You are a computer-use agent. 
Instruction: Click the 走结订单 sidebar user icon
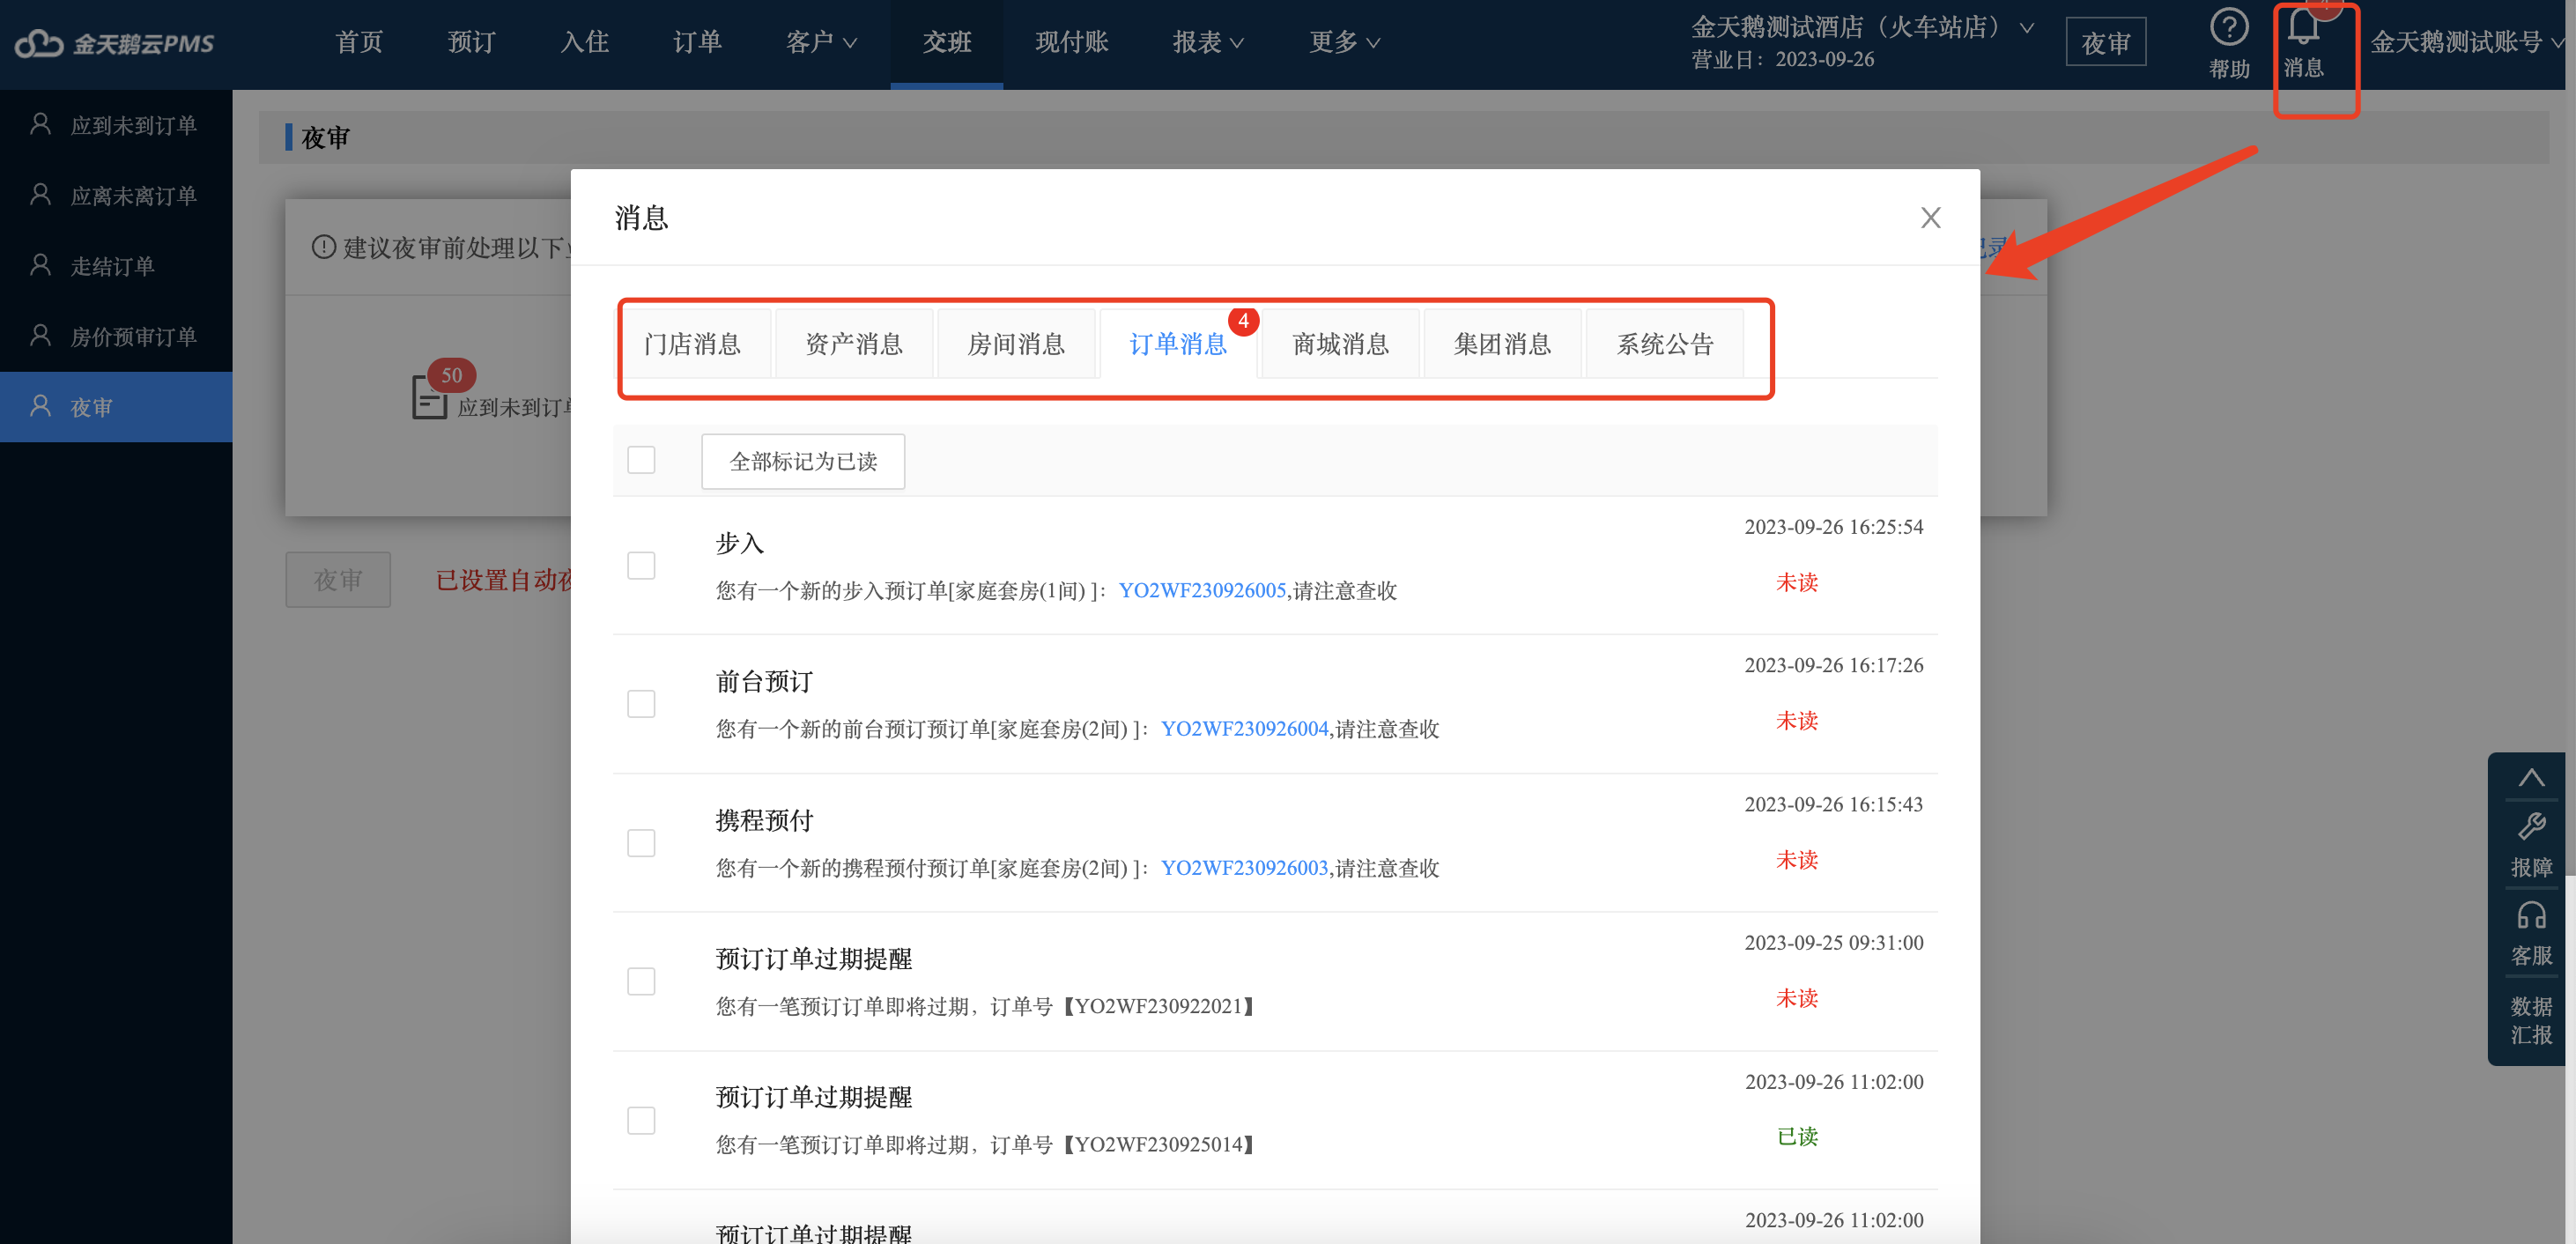(41, 265)
